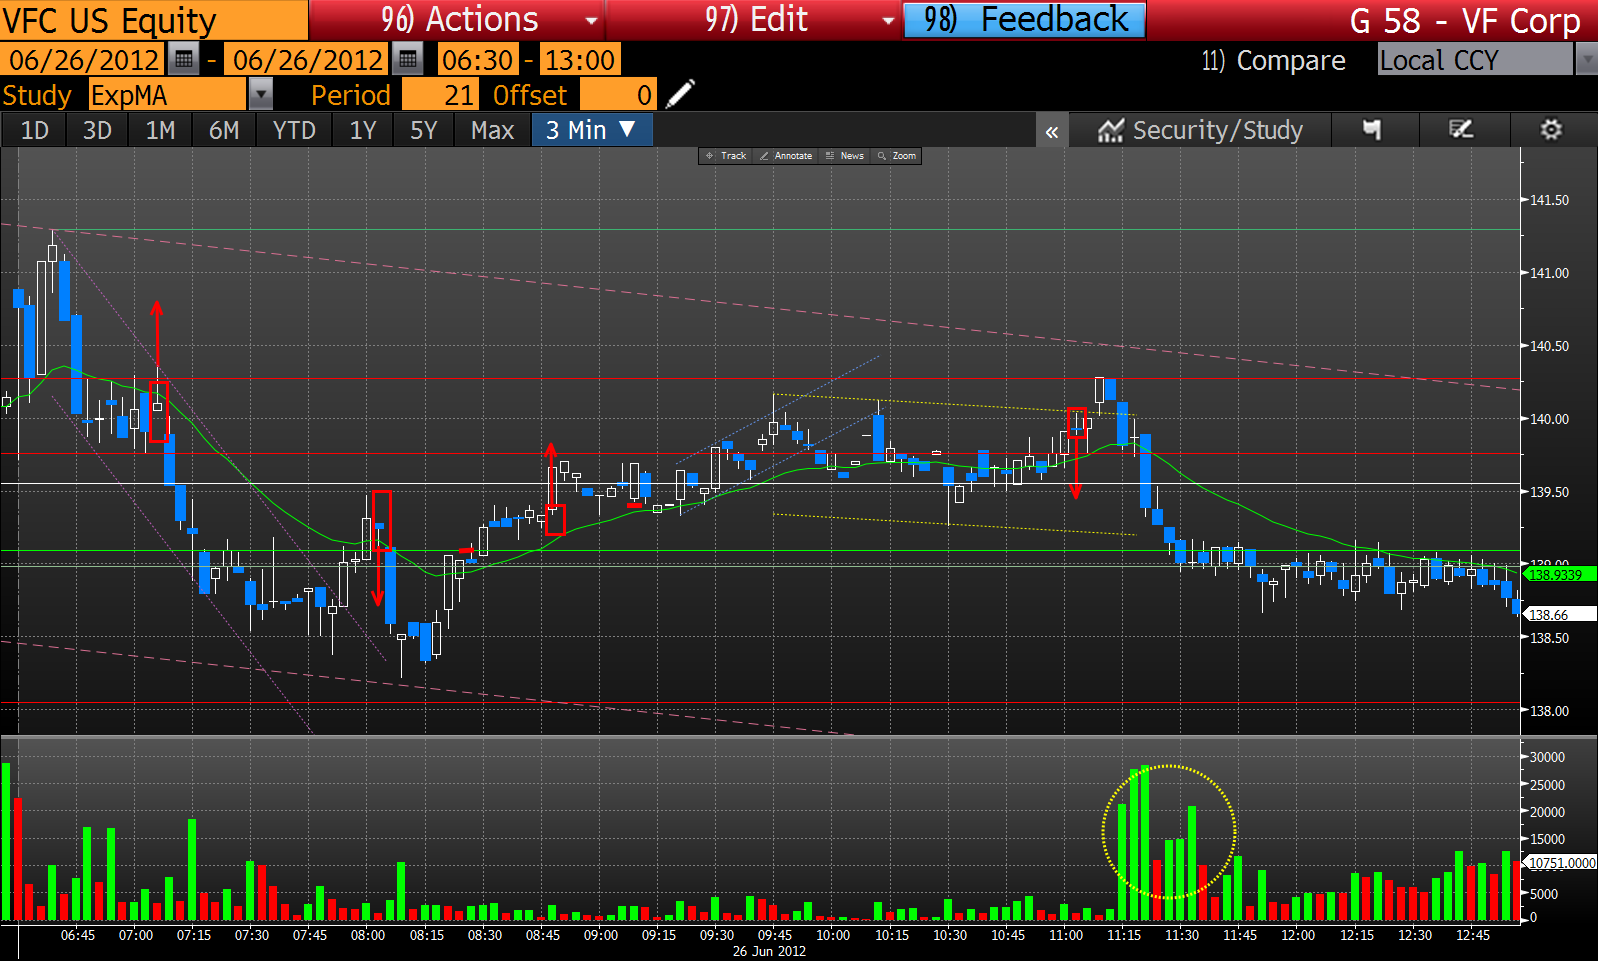Open the chart annotation drawing icon
This screenshot has height=961, width=1598.
click(1461, 130)
